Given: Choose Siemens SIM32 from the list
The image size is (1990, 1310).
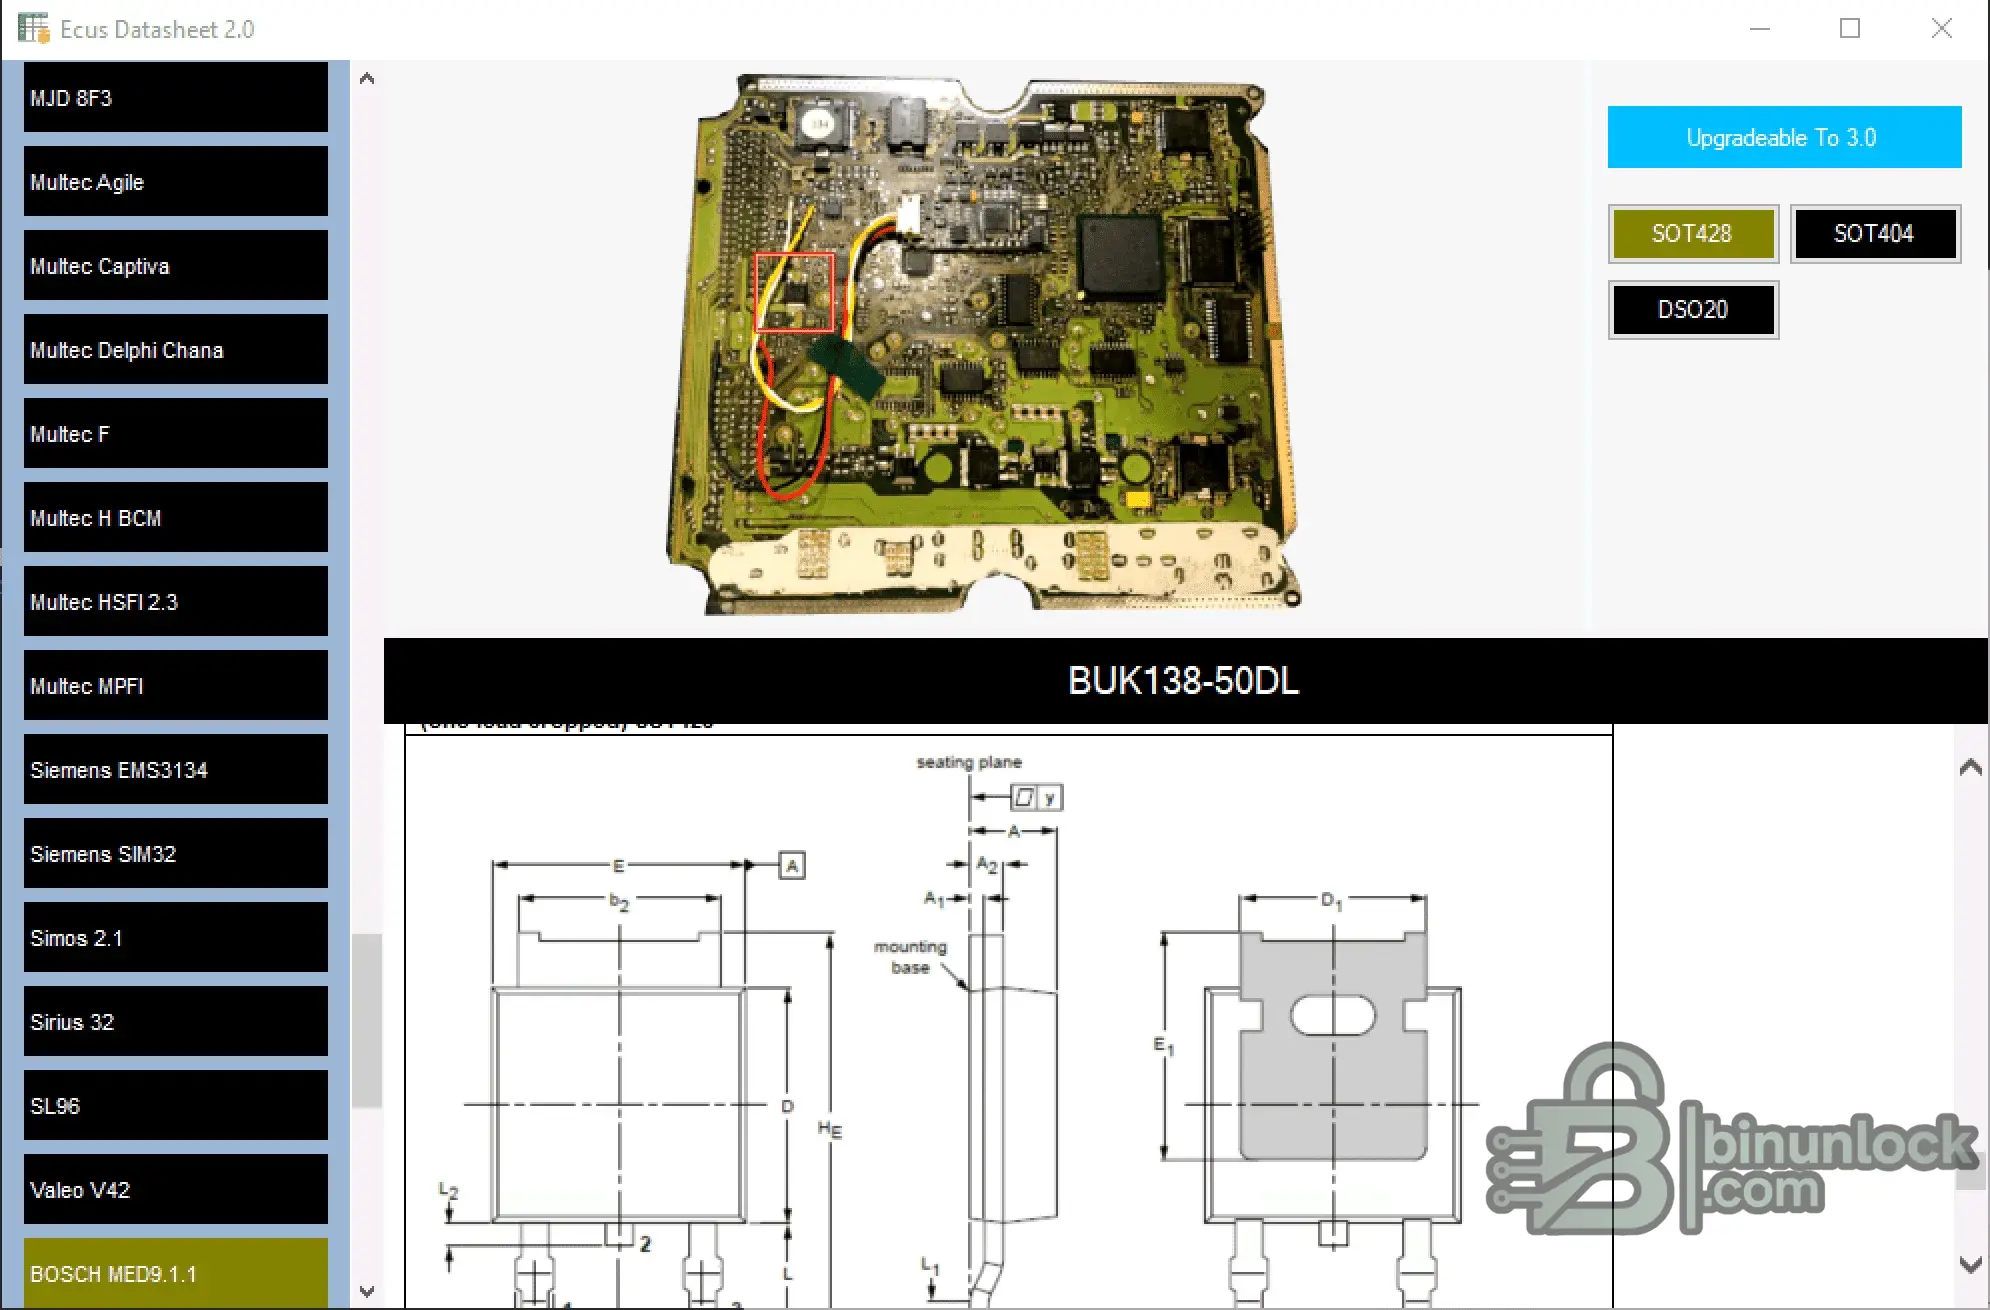Looking at the screenshot, I should pos(176,853).
